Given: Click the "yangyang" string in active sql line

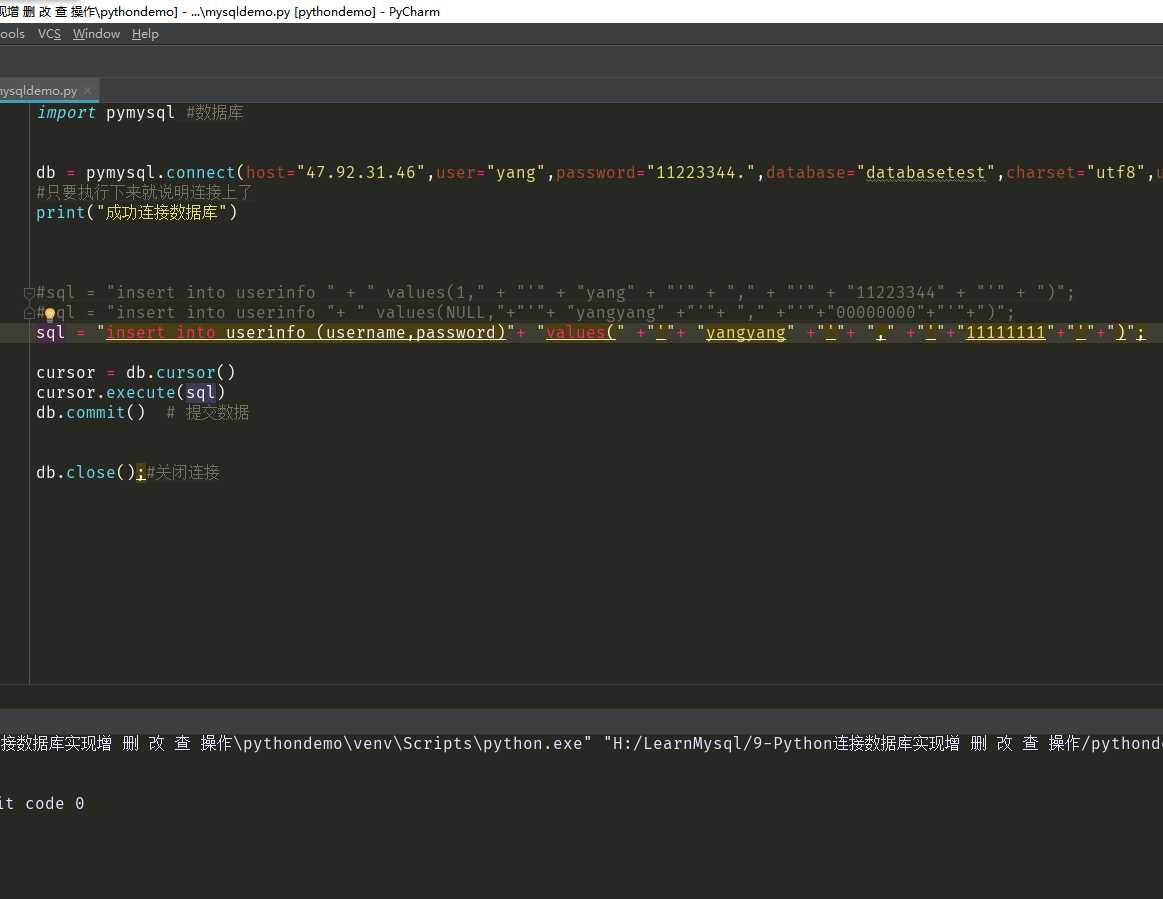Looking at the screenshot, I should coord(745,333).
